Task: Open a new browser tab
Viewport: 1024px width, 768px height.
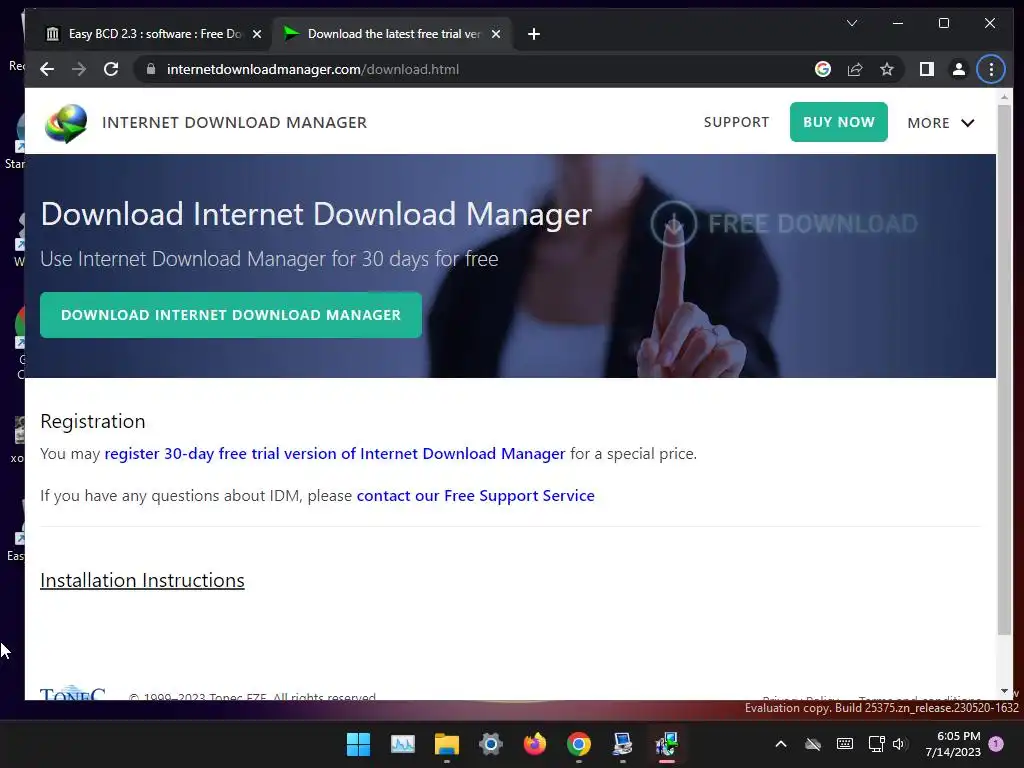Action: (534, 34)
